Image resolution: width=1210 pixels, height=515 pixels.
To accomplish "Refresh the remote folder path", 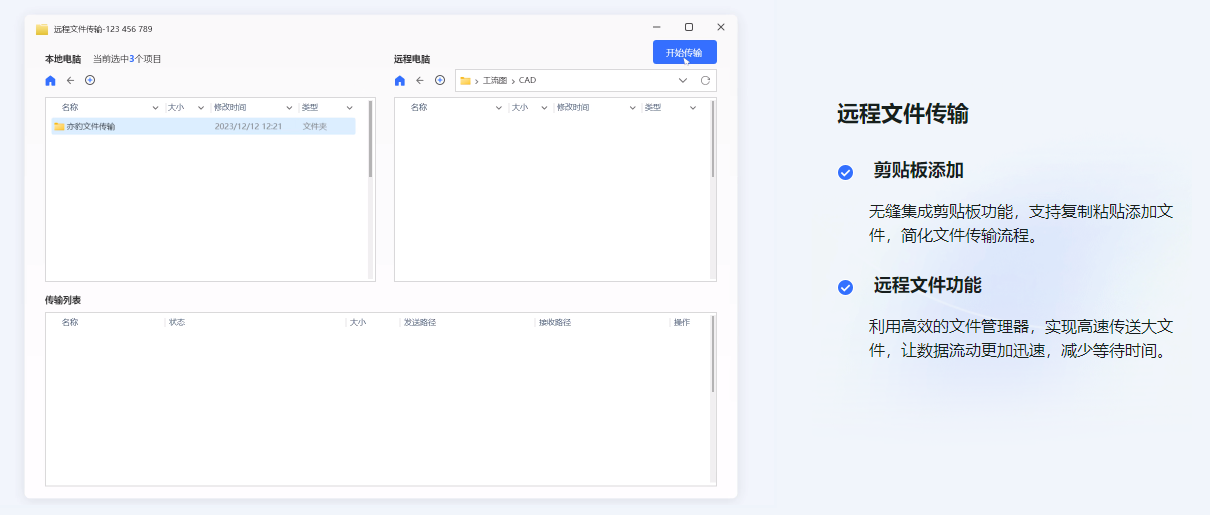I will (x=705, y=80).
